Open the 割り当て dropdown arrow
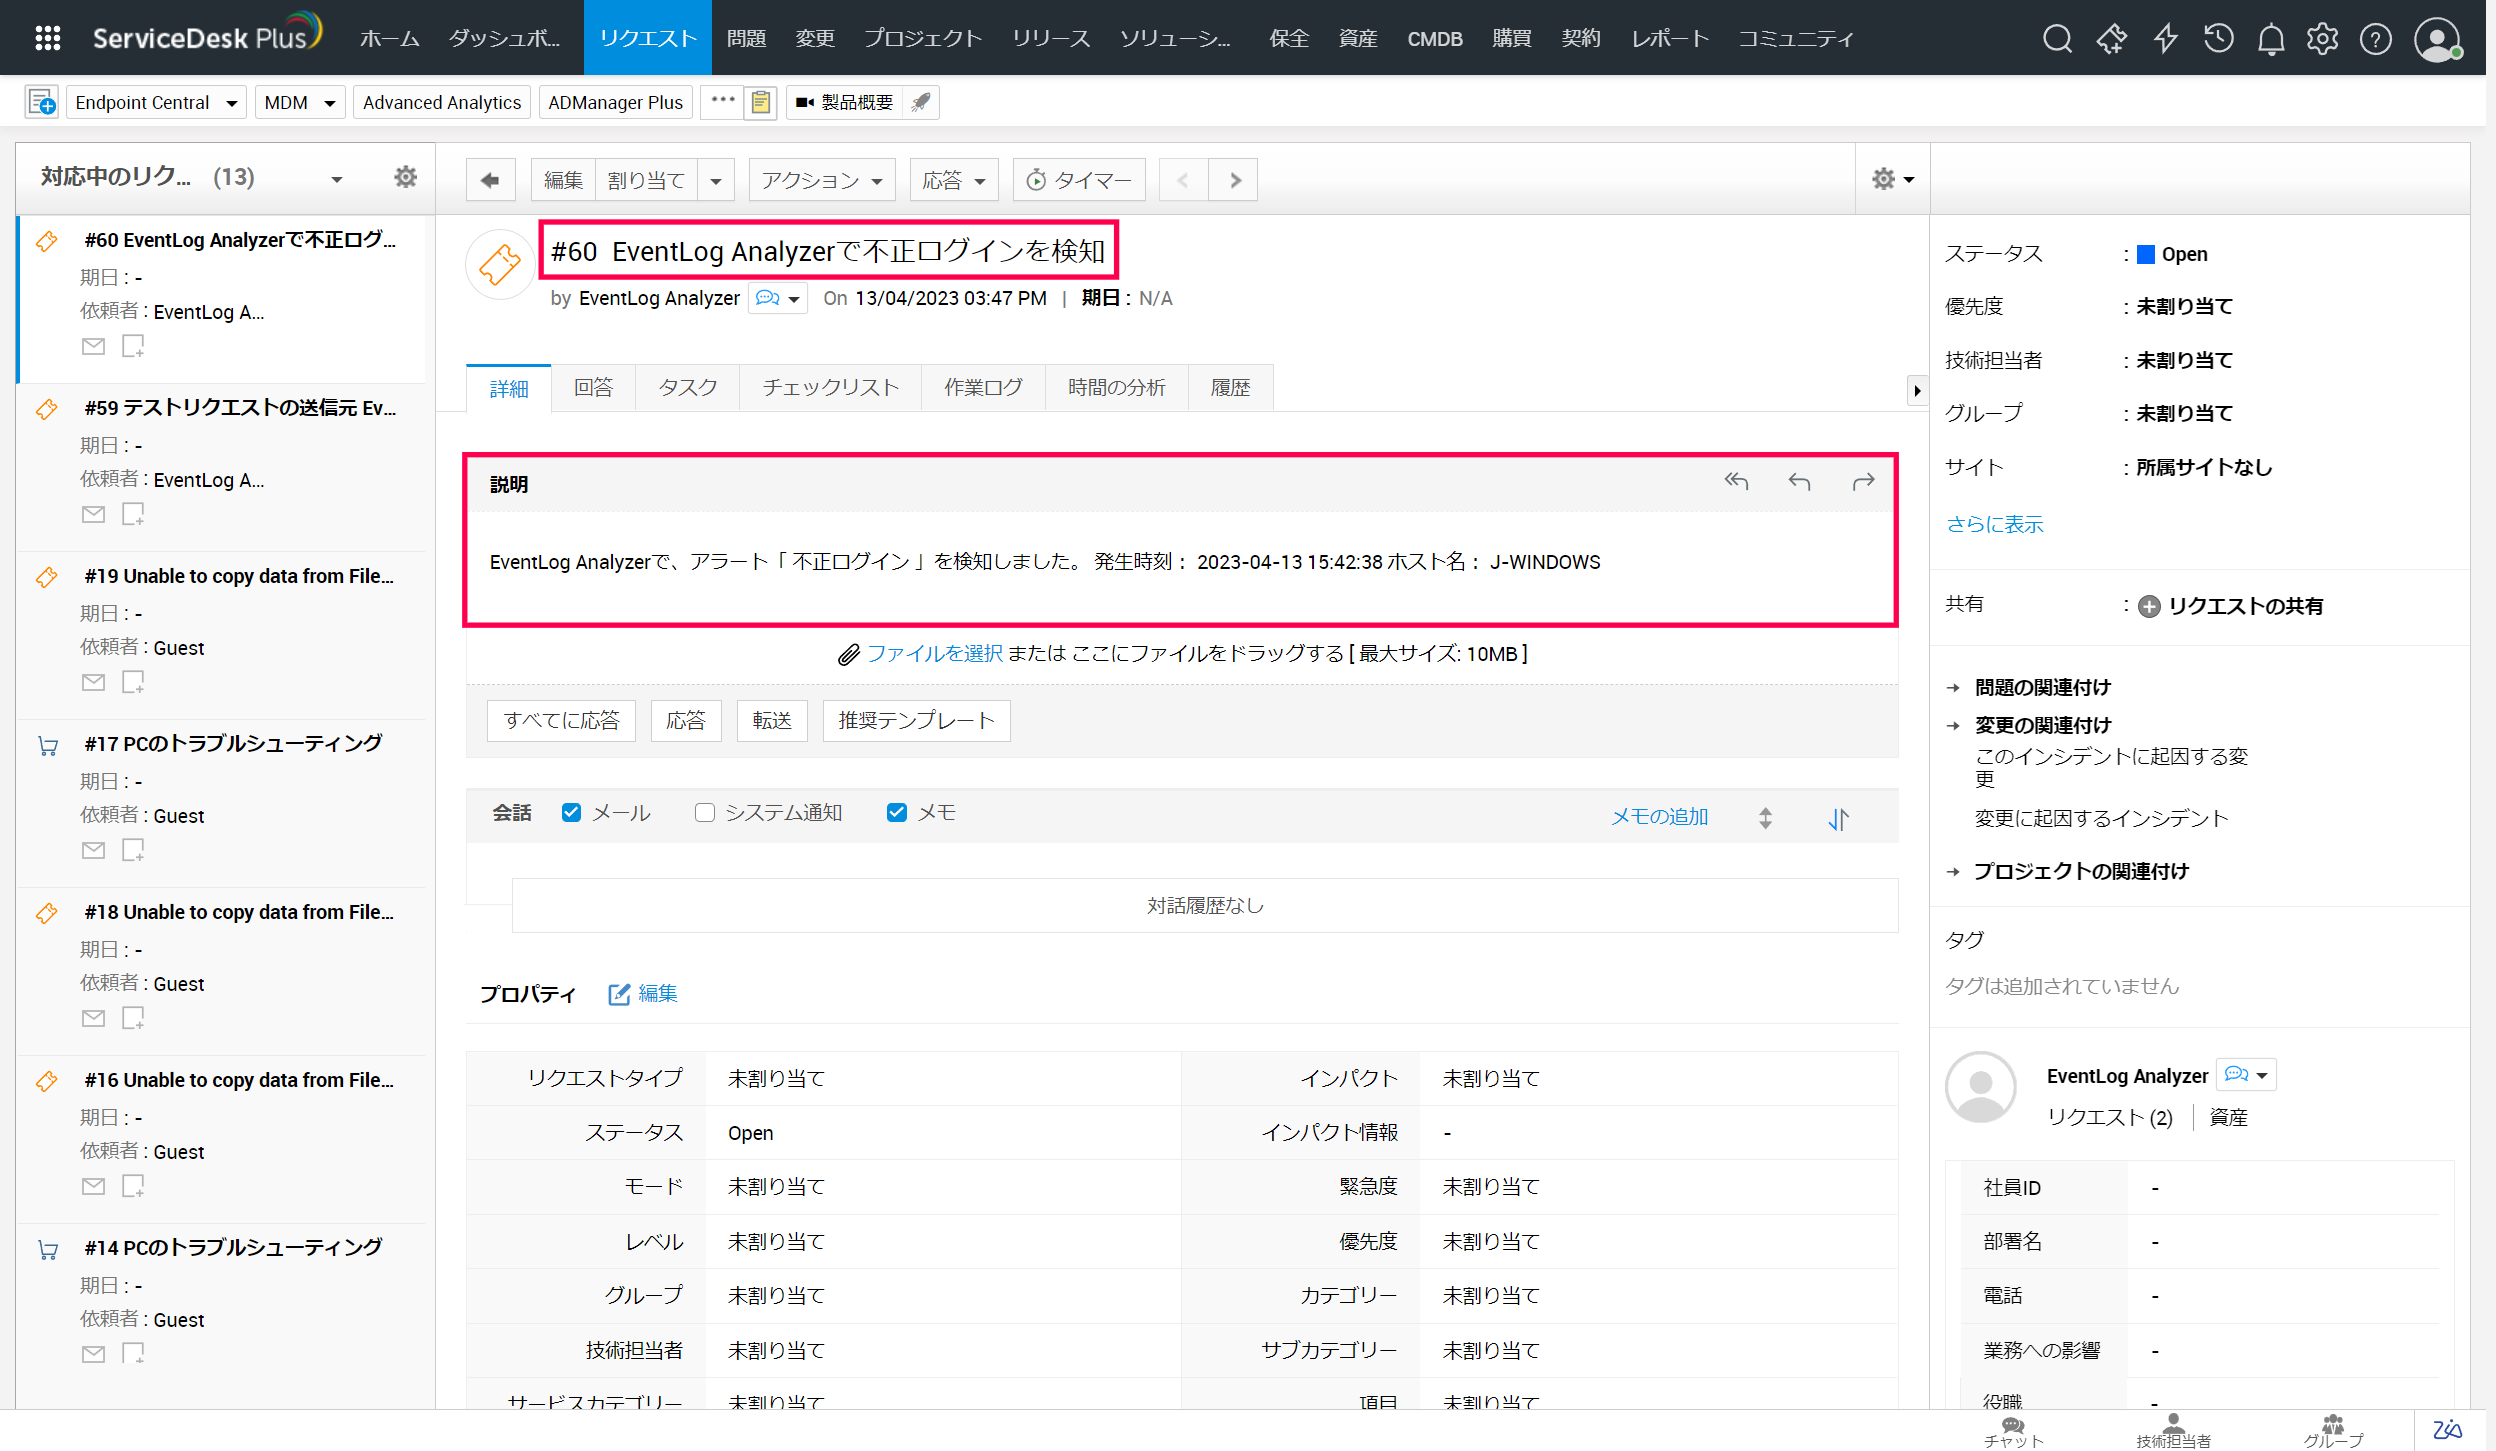The height and width of the screenshot is (1451, 2496). (x=716, y=181)
